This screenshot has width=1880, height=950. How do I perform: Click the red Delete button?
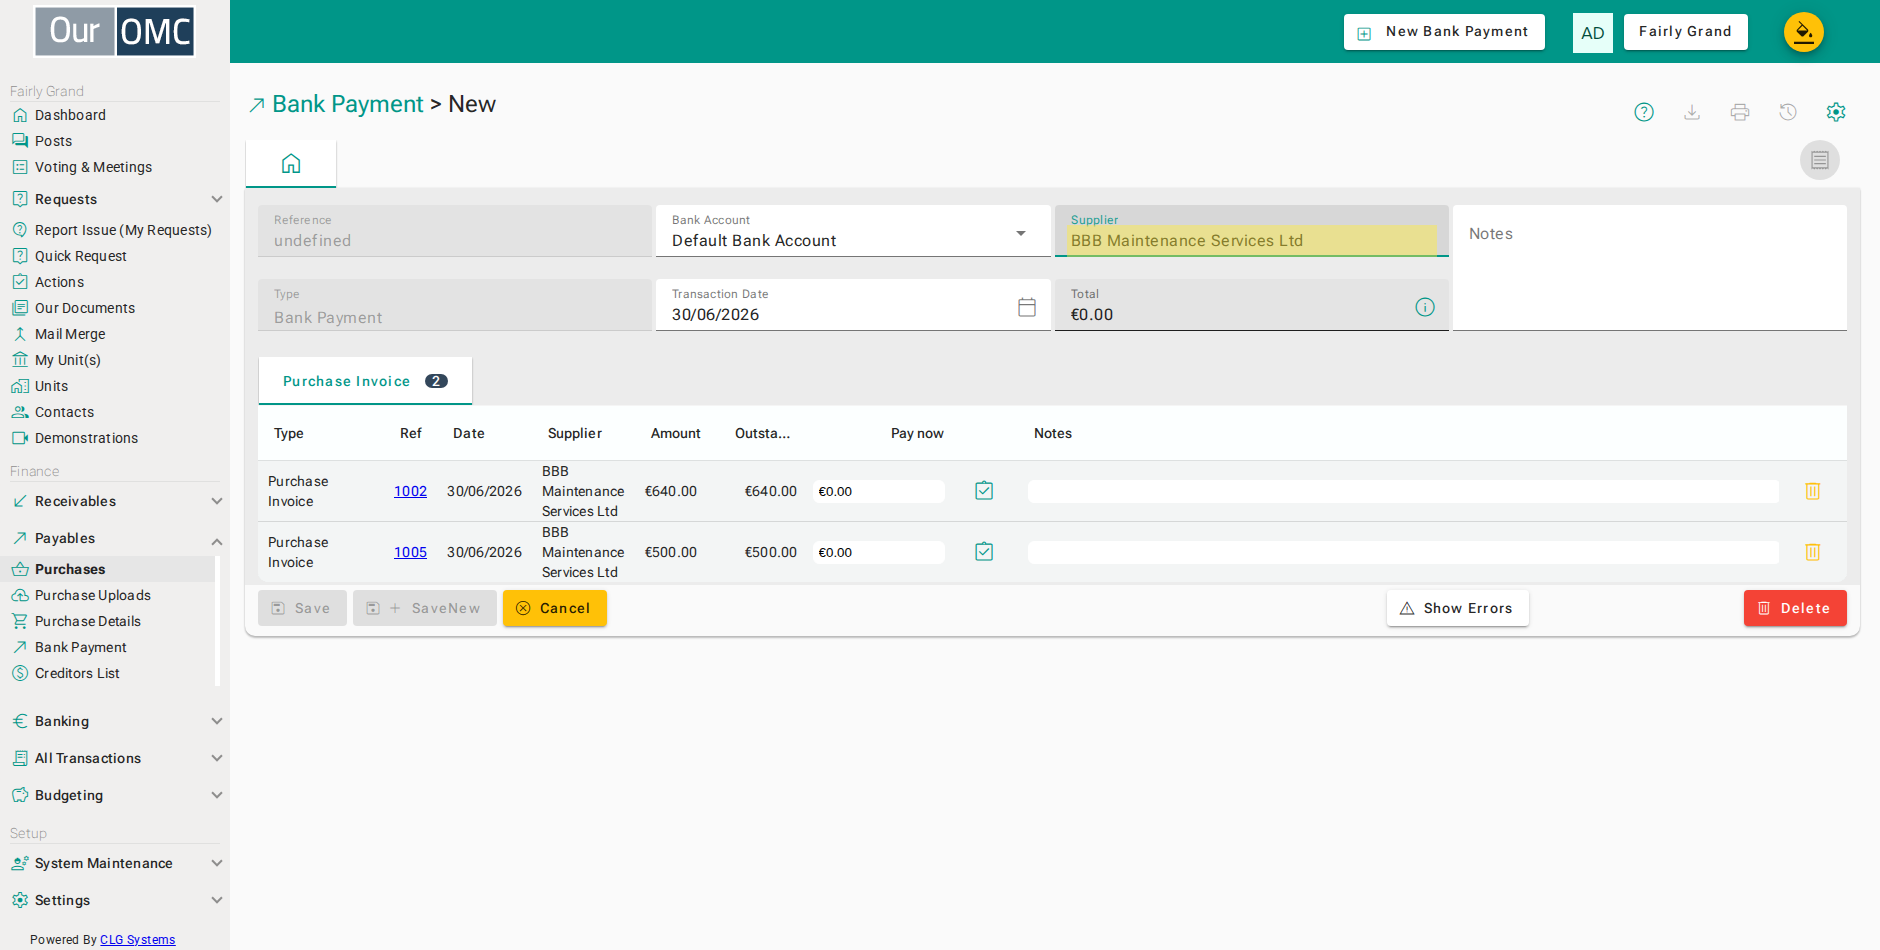1795,608
